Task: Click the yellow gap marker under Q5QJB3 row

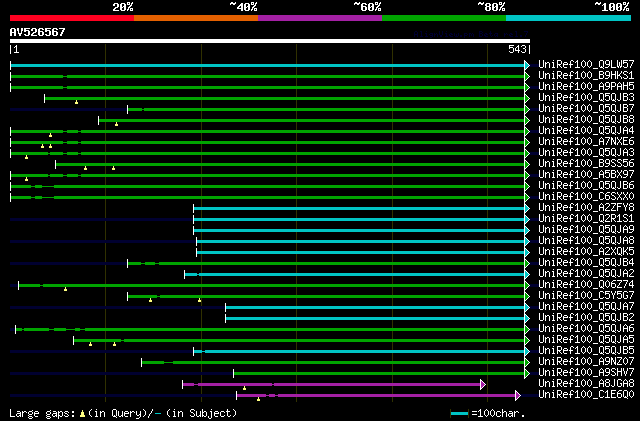Action: coord(76,102)
